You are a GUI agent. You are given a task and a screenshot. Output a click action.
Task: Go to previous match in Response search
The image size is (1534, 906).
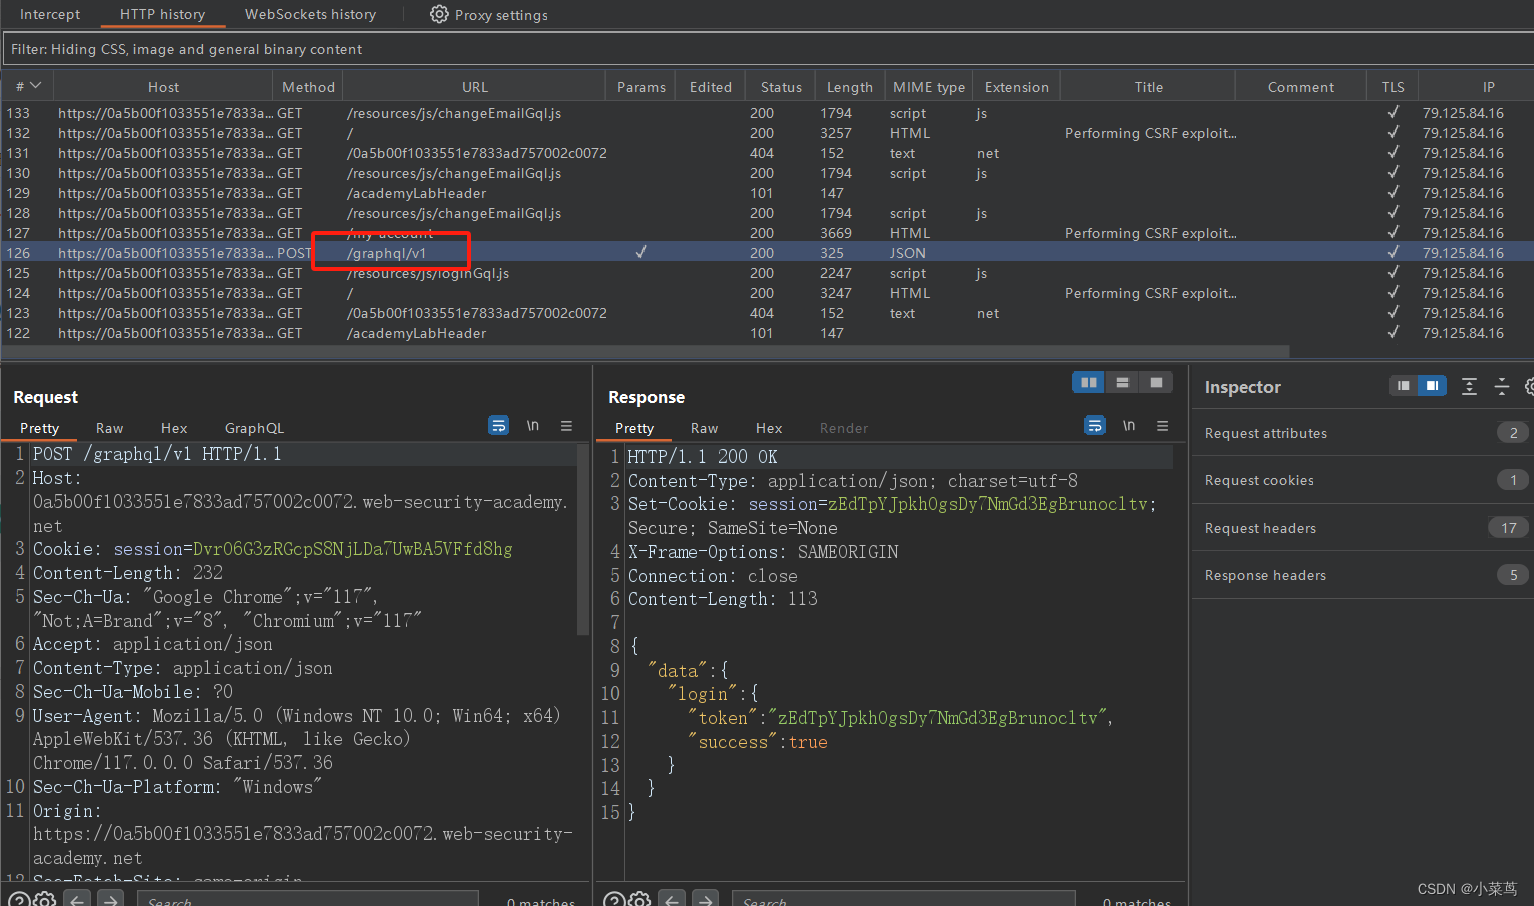point(673,899)
